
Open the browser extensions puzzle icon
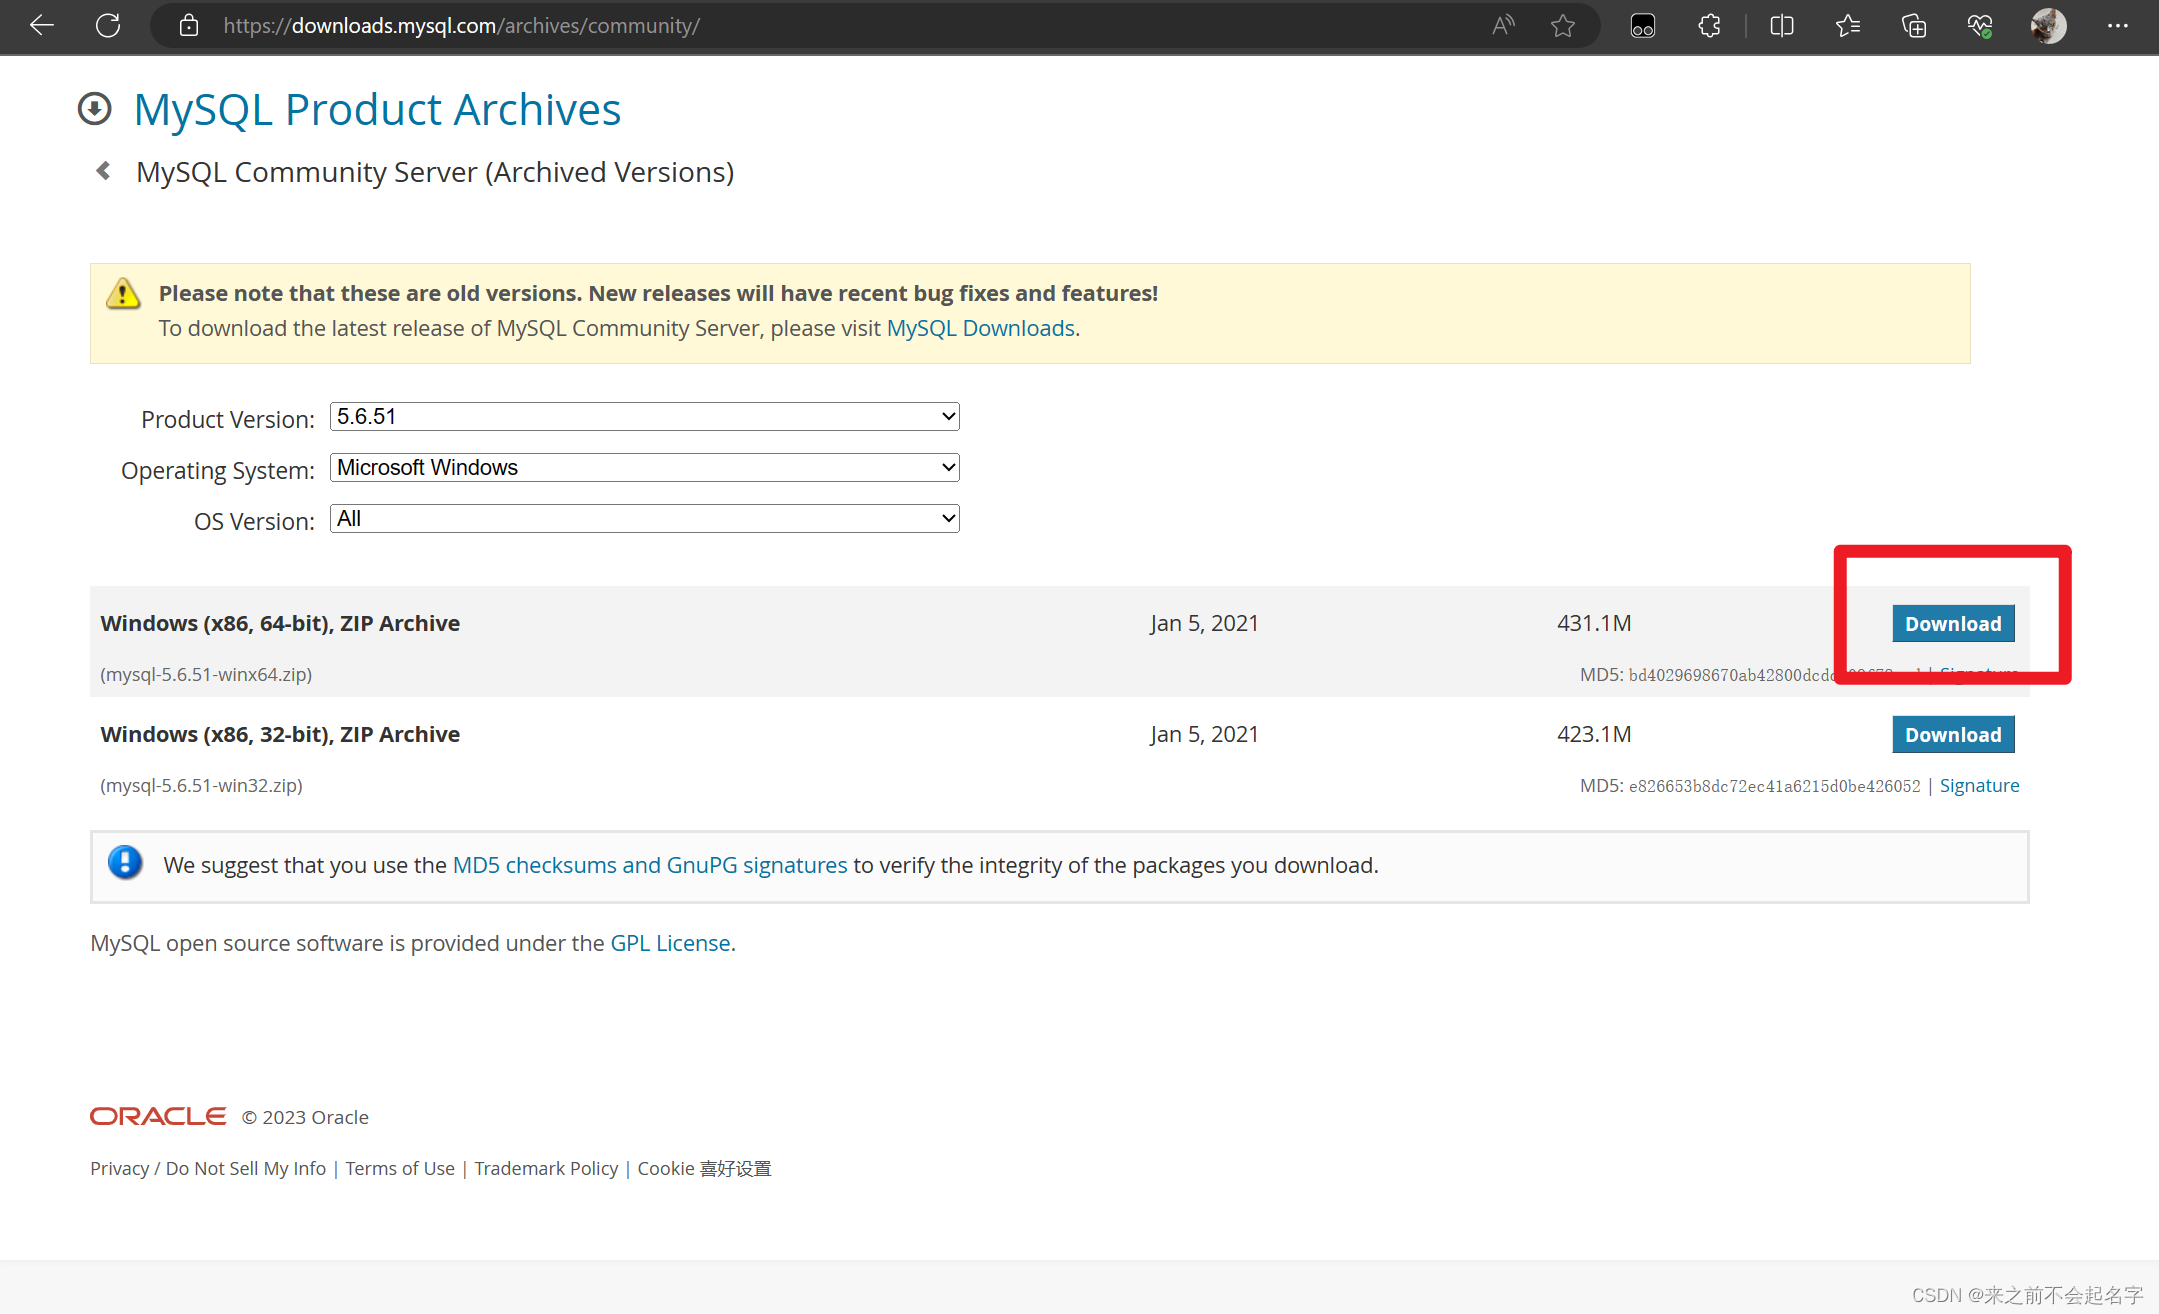coord(1710,26)
